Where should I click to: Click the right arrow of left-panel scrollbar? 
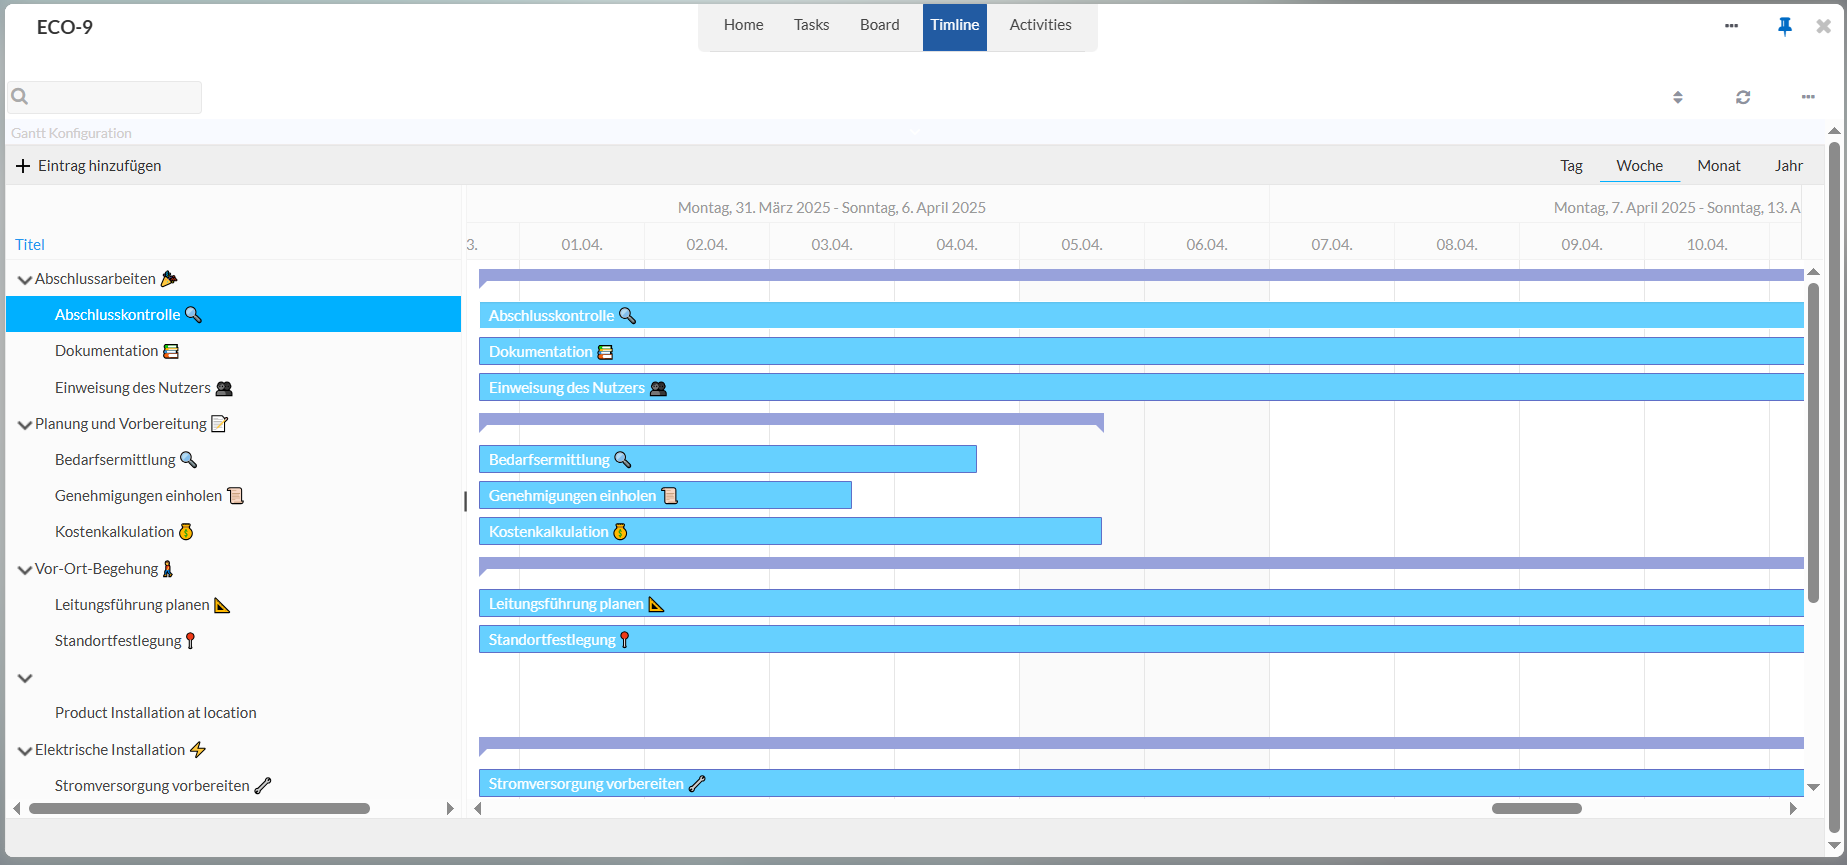click(x=450, y=808)
